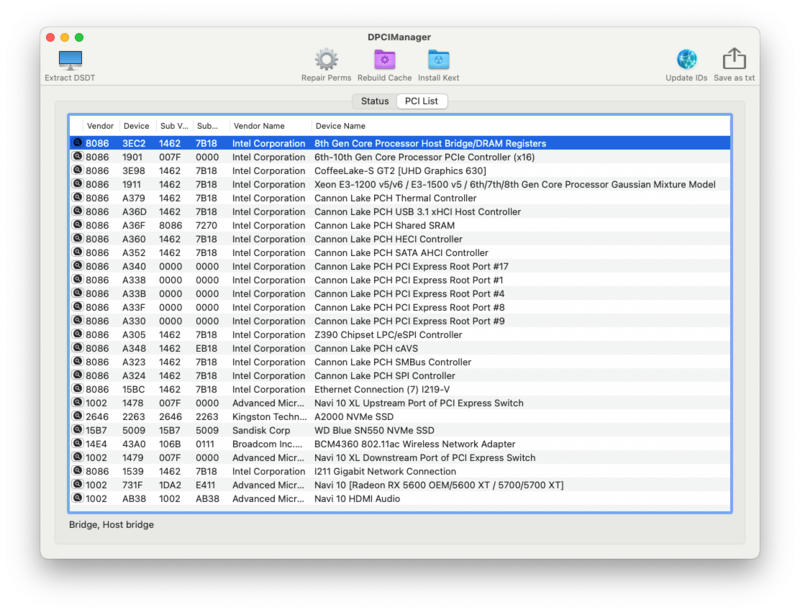Click the Update IDs globe icon
This screenshot has height=612, width=800.
click(x=686, y=60)
